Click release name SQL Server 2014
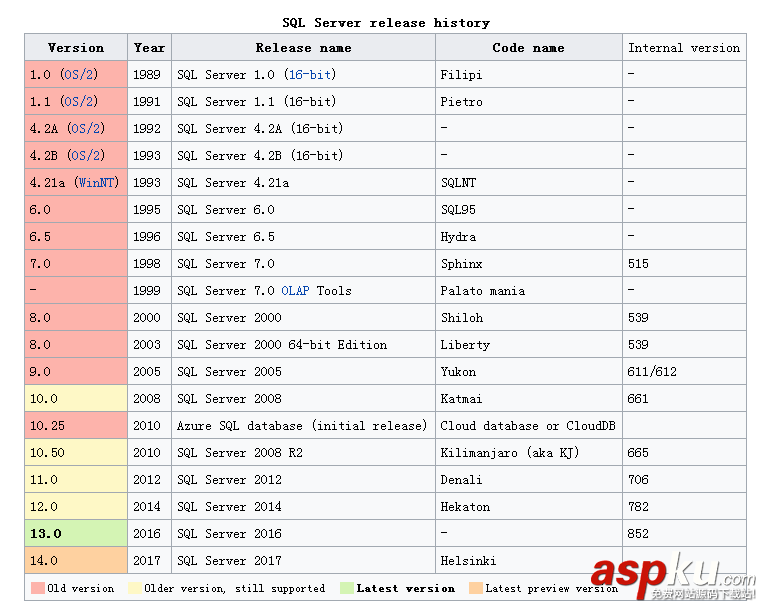 pyautogui.click(x=229, y=507)
